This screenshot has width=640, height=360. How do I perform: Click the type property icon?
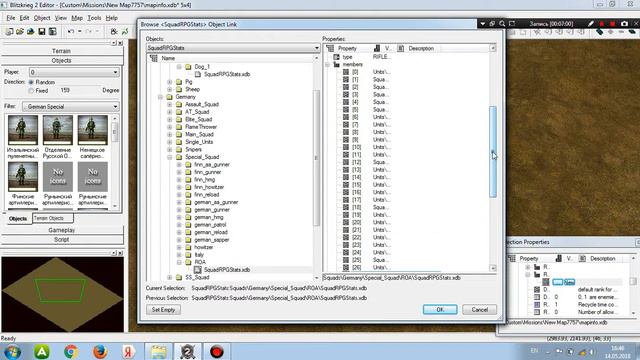pos(337,57)
